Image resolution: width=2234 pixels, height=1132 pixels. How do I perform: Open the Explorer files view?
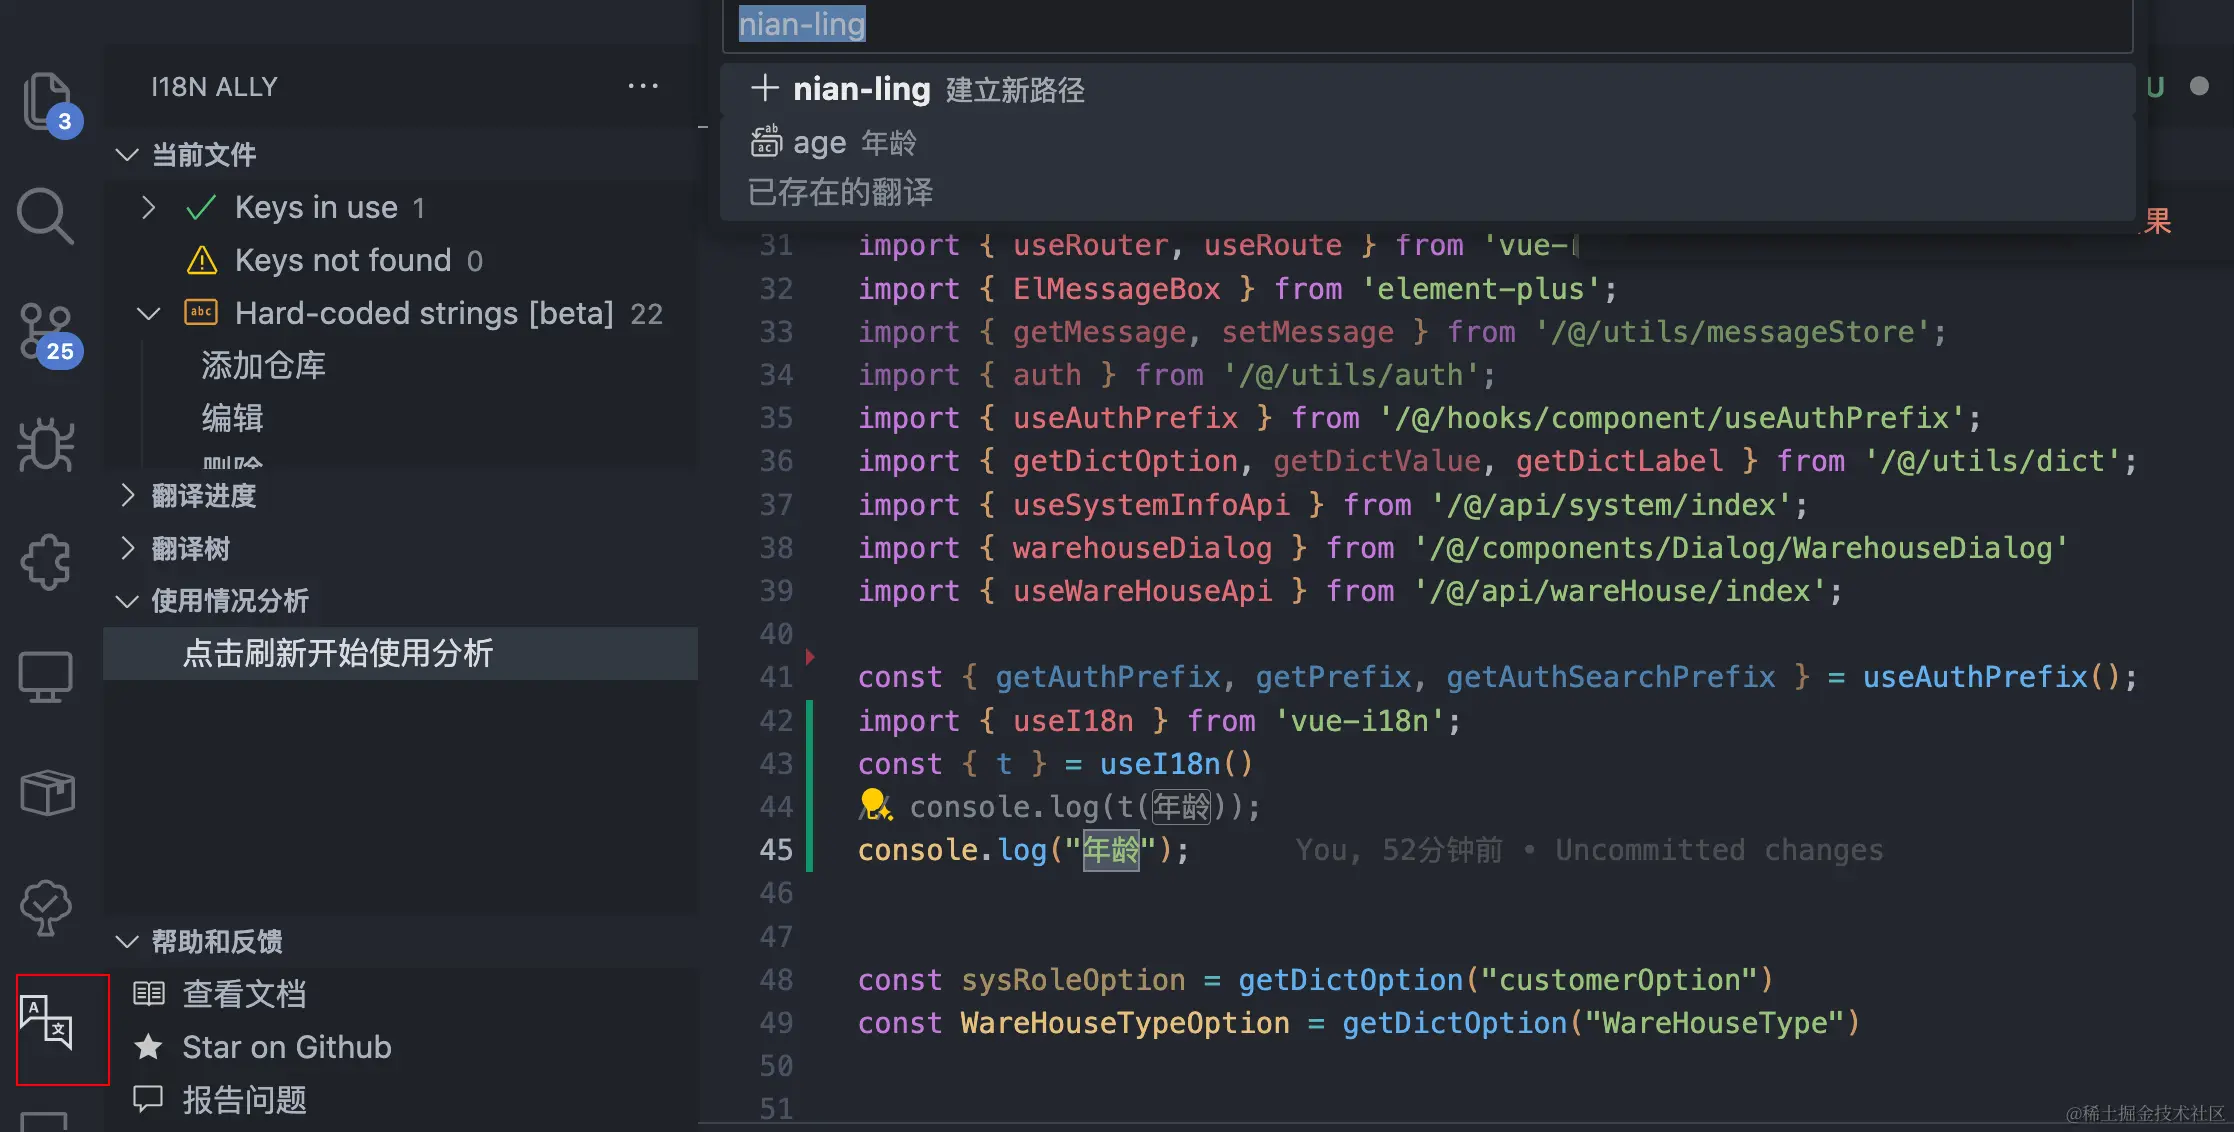point(47,102)
